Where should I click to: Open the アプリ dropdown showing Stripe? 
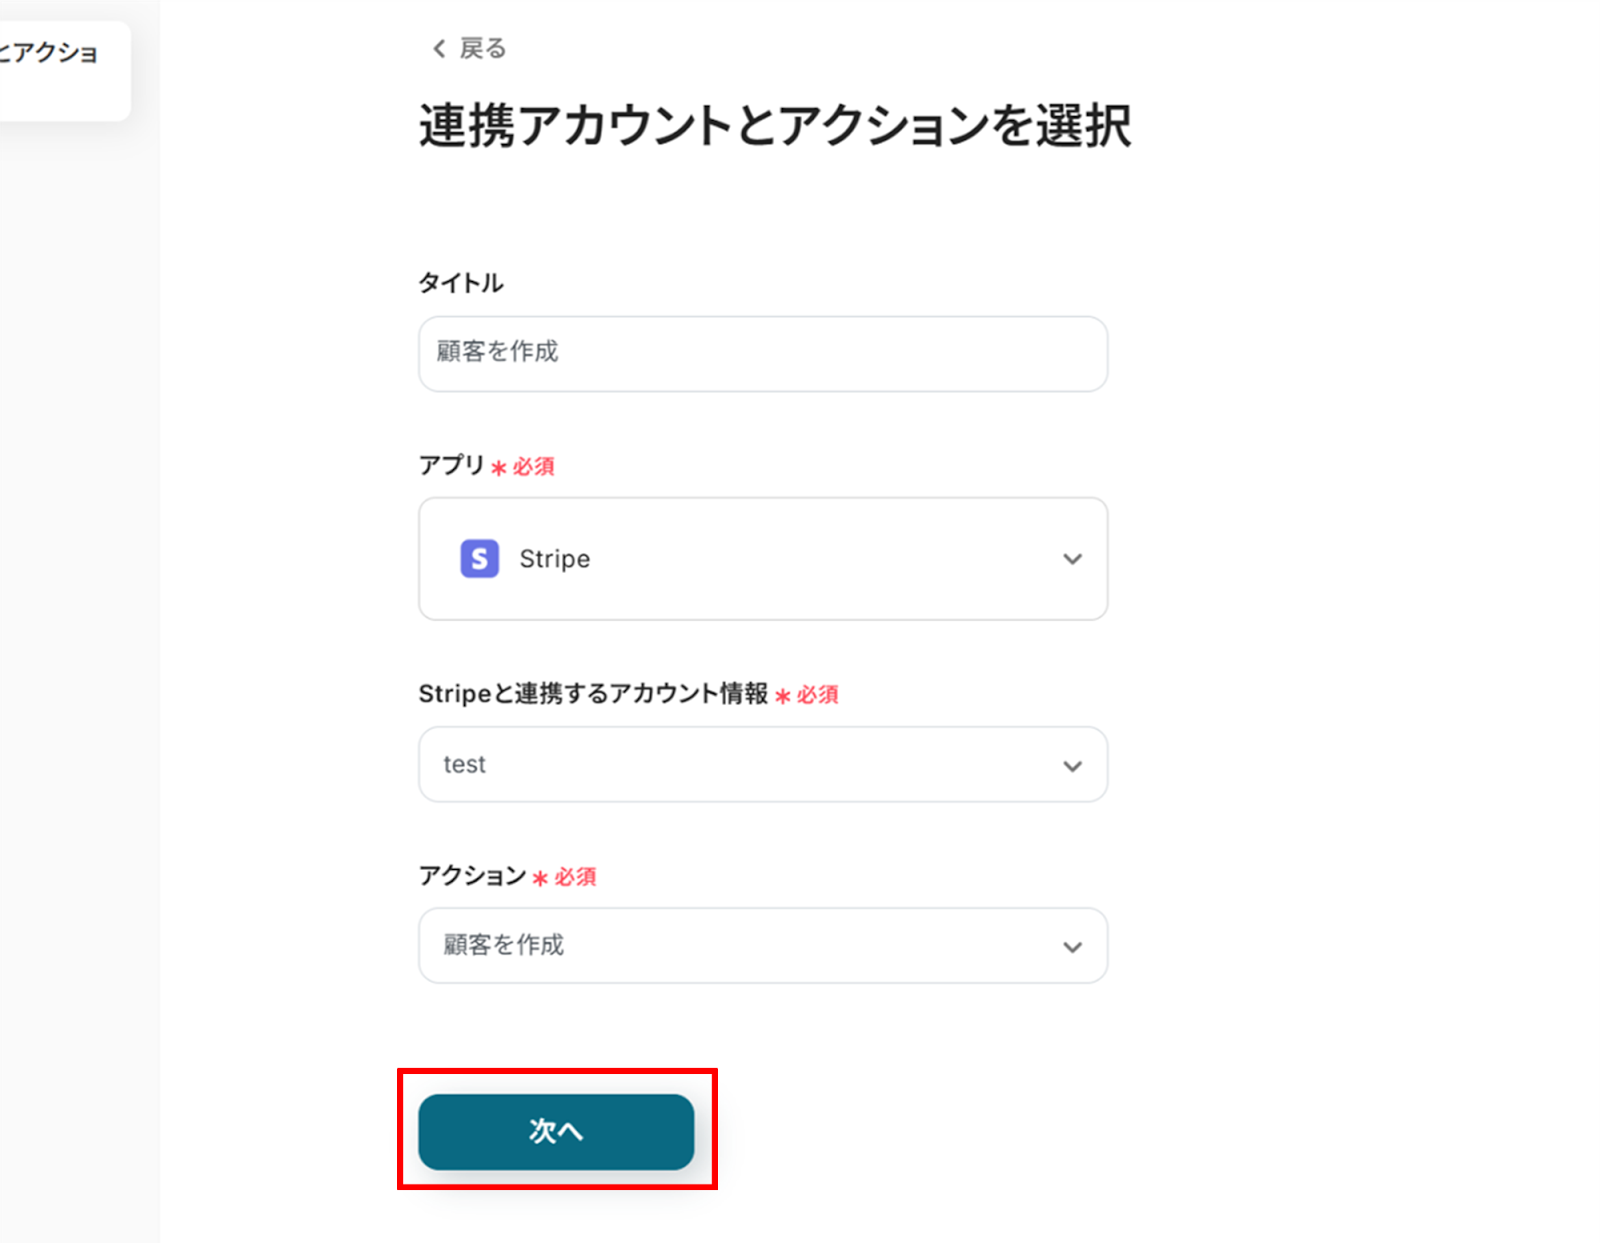(762, 559)
